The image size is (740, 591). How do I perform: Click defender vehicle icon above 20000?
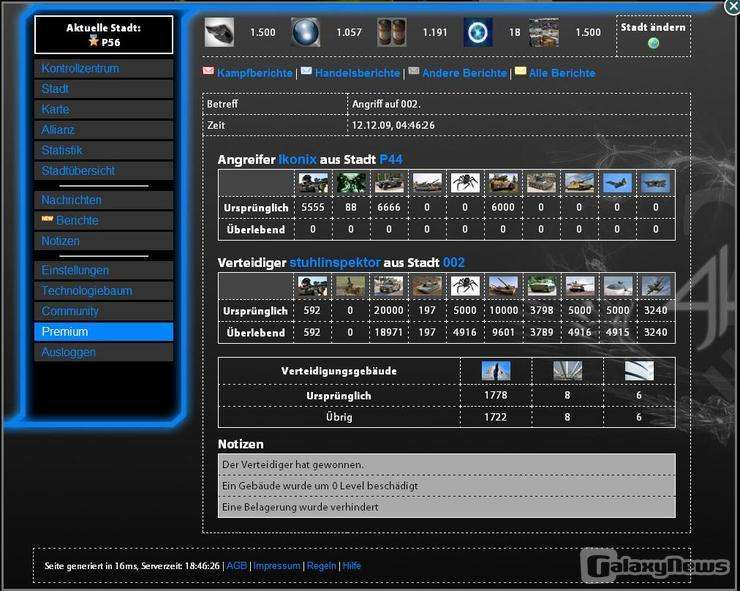[388, 286]
